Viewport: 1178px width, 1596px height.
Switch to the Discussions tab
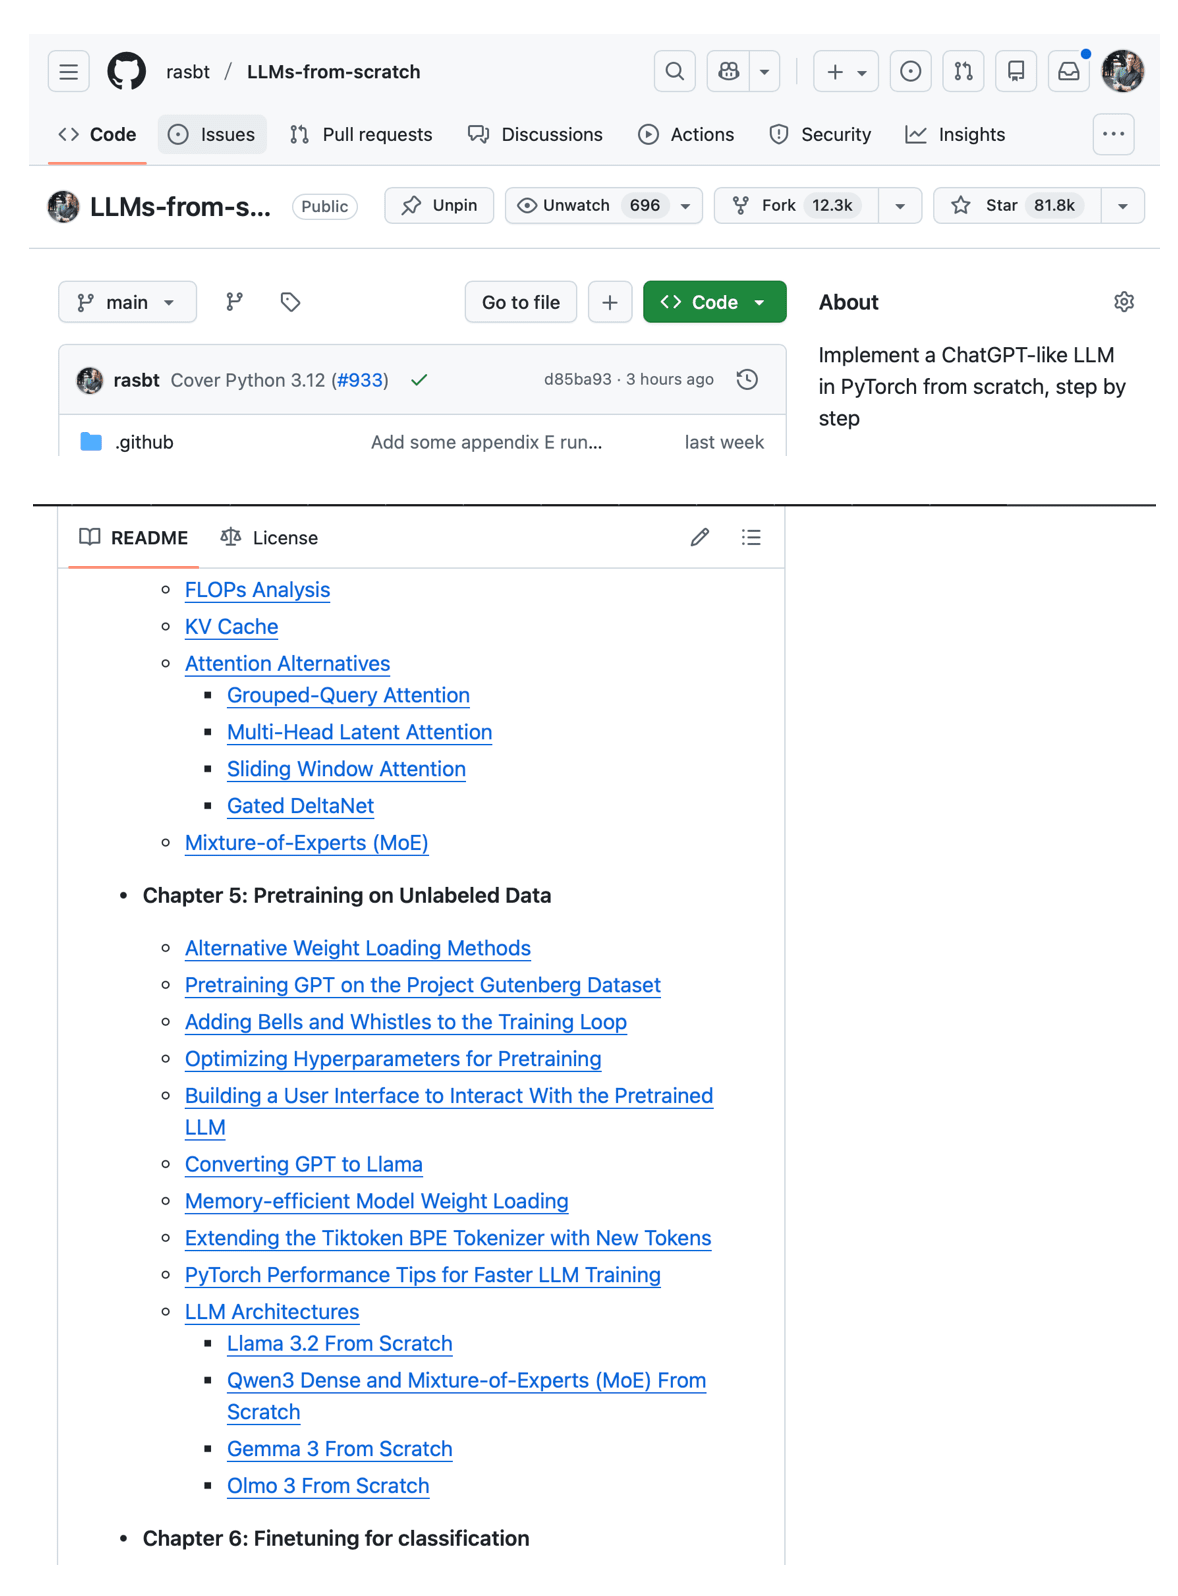click(x=536, y=135)
